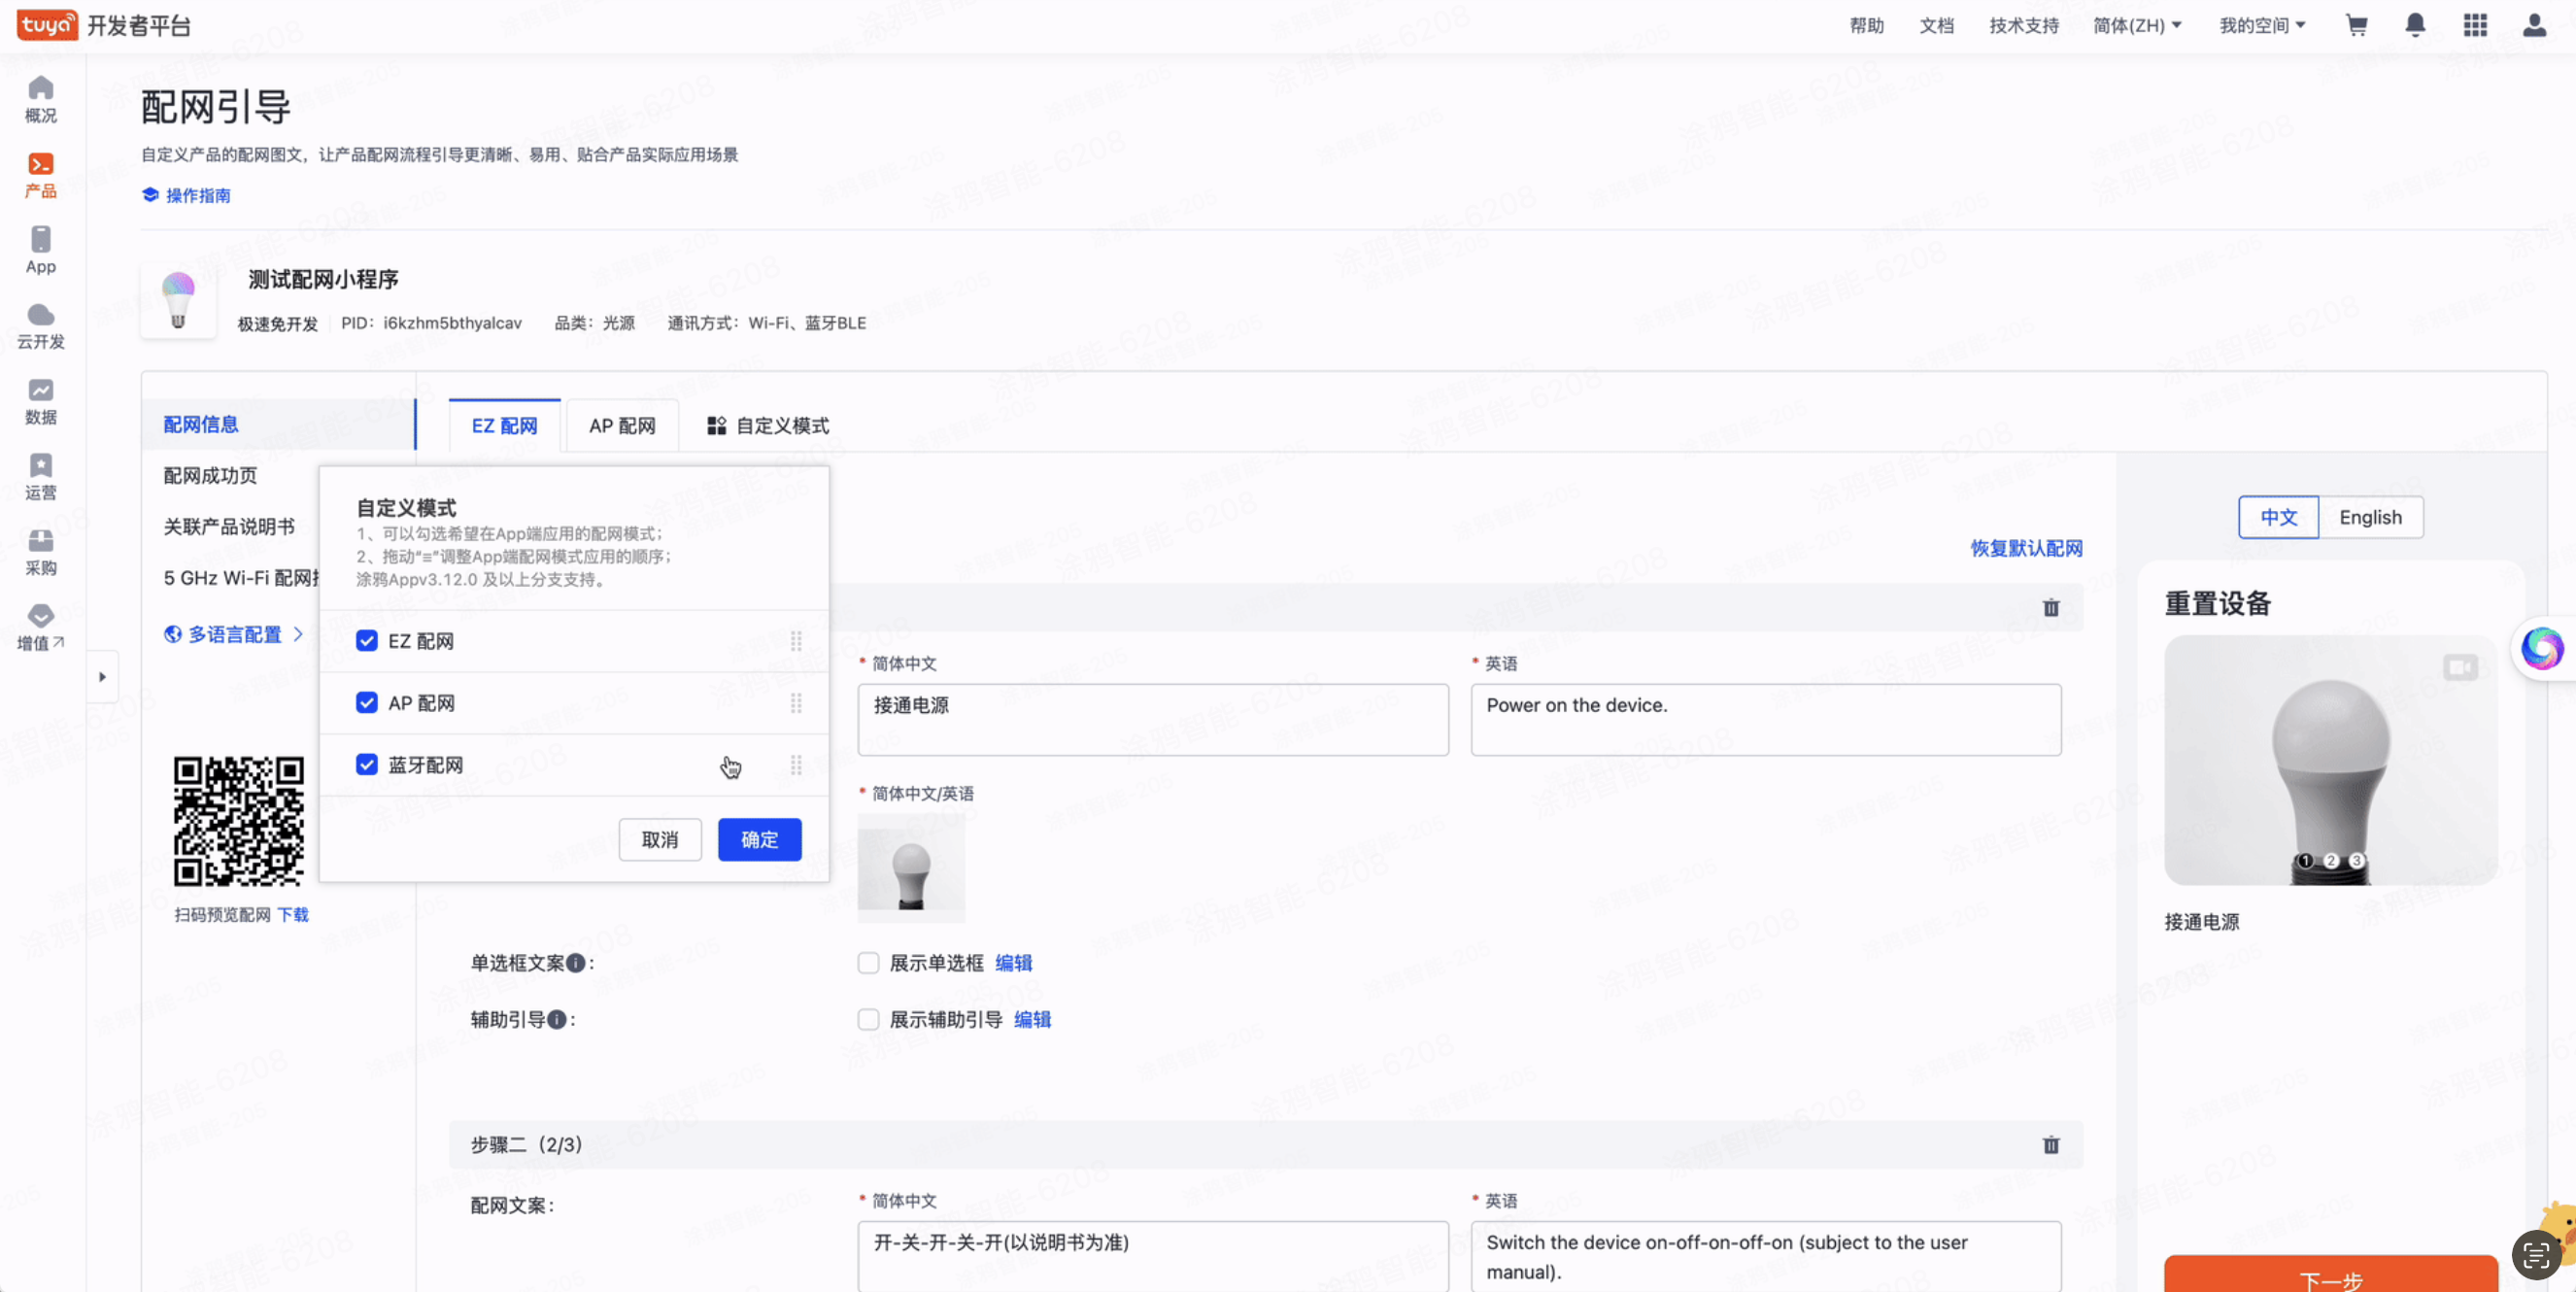Click the 取消 cancel button
The image size is (2576, 1292).
[x=660, y=839]
